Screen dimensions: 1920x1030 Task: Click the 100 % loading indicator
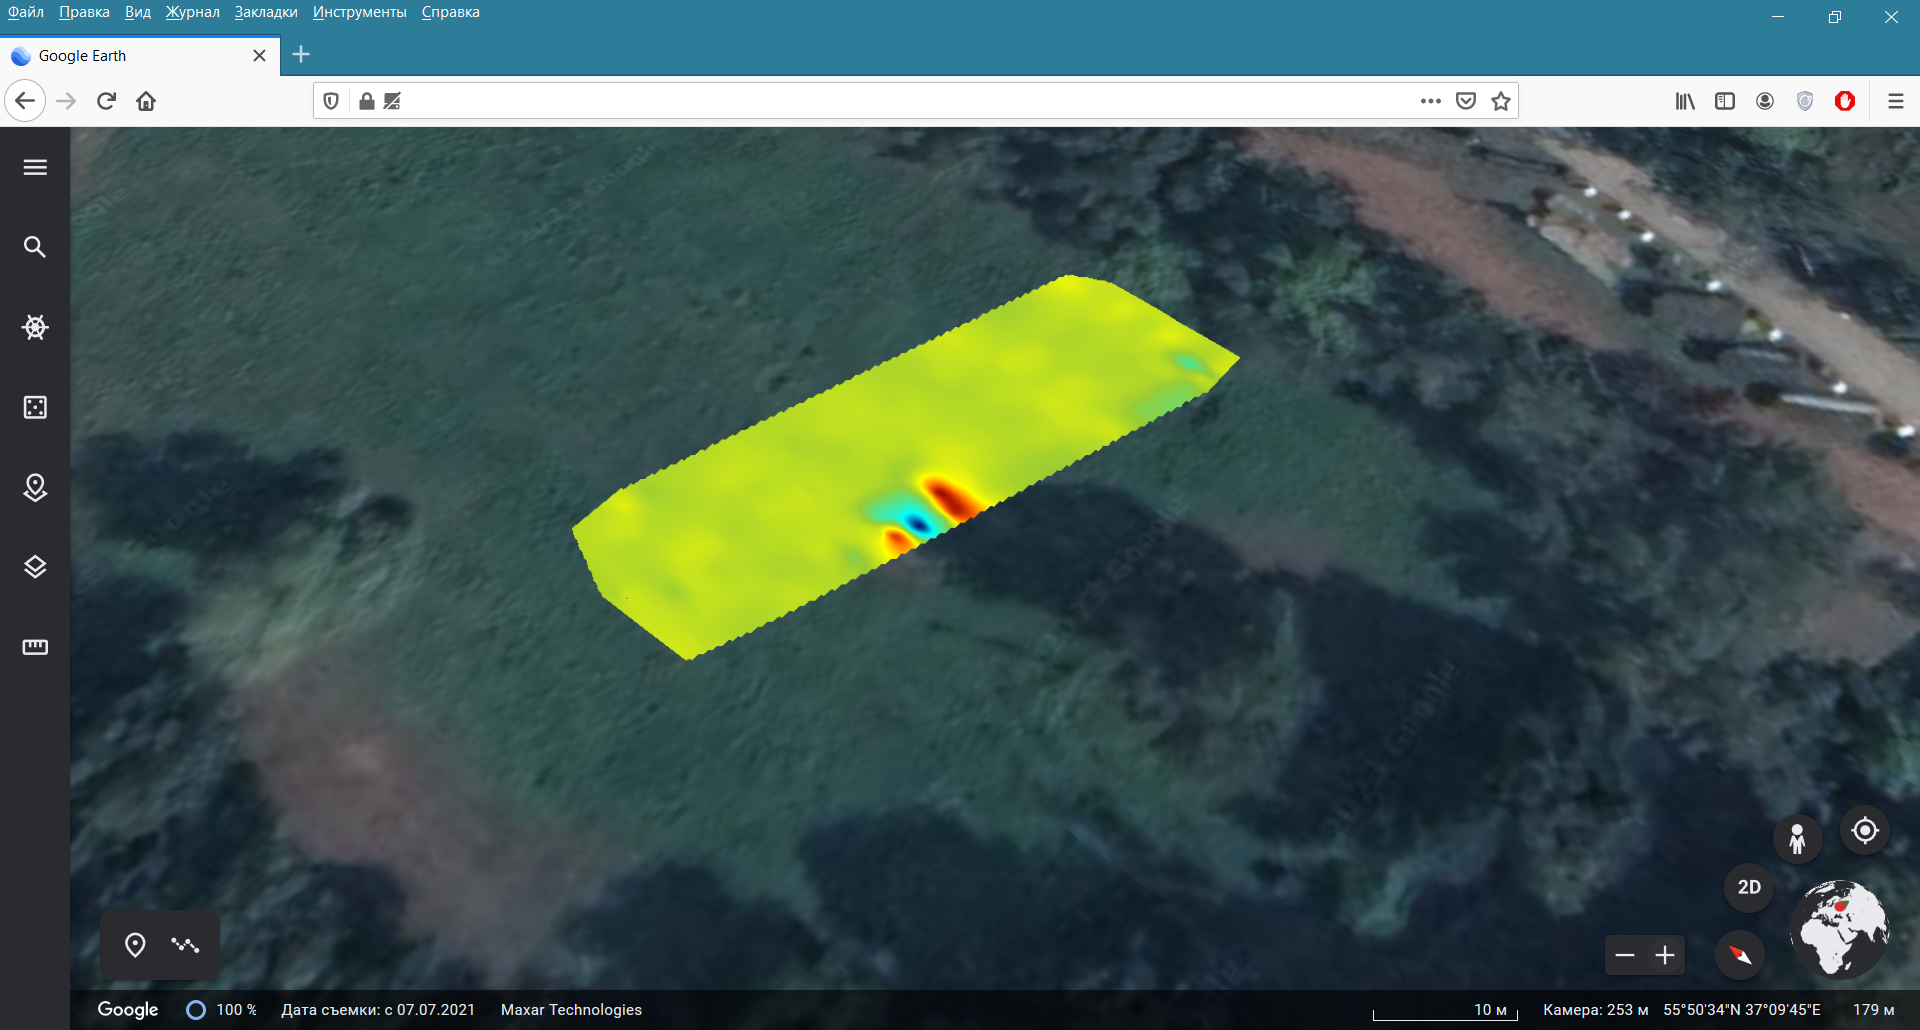(x=222, y=1010)
